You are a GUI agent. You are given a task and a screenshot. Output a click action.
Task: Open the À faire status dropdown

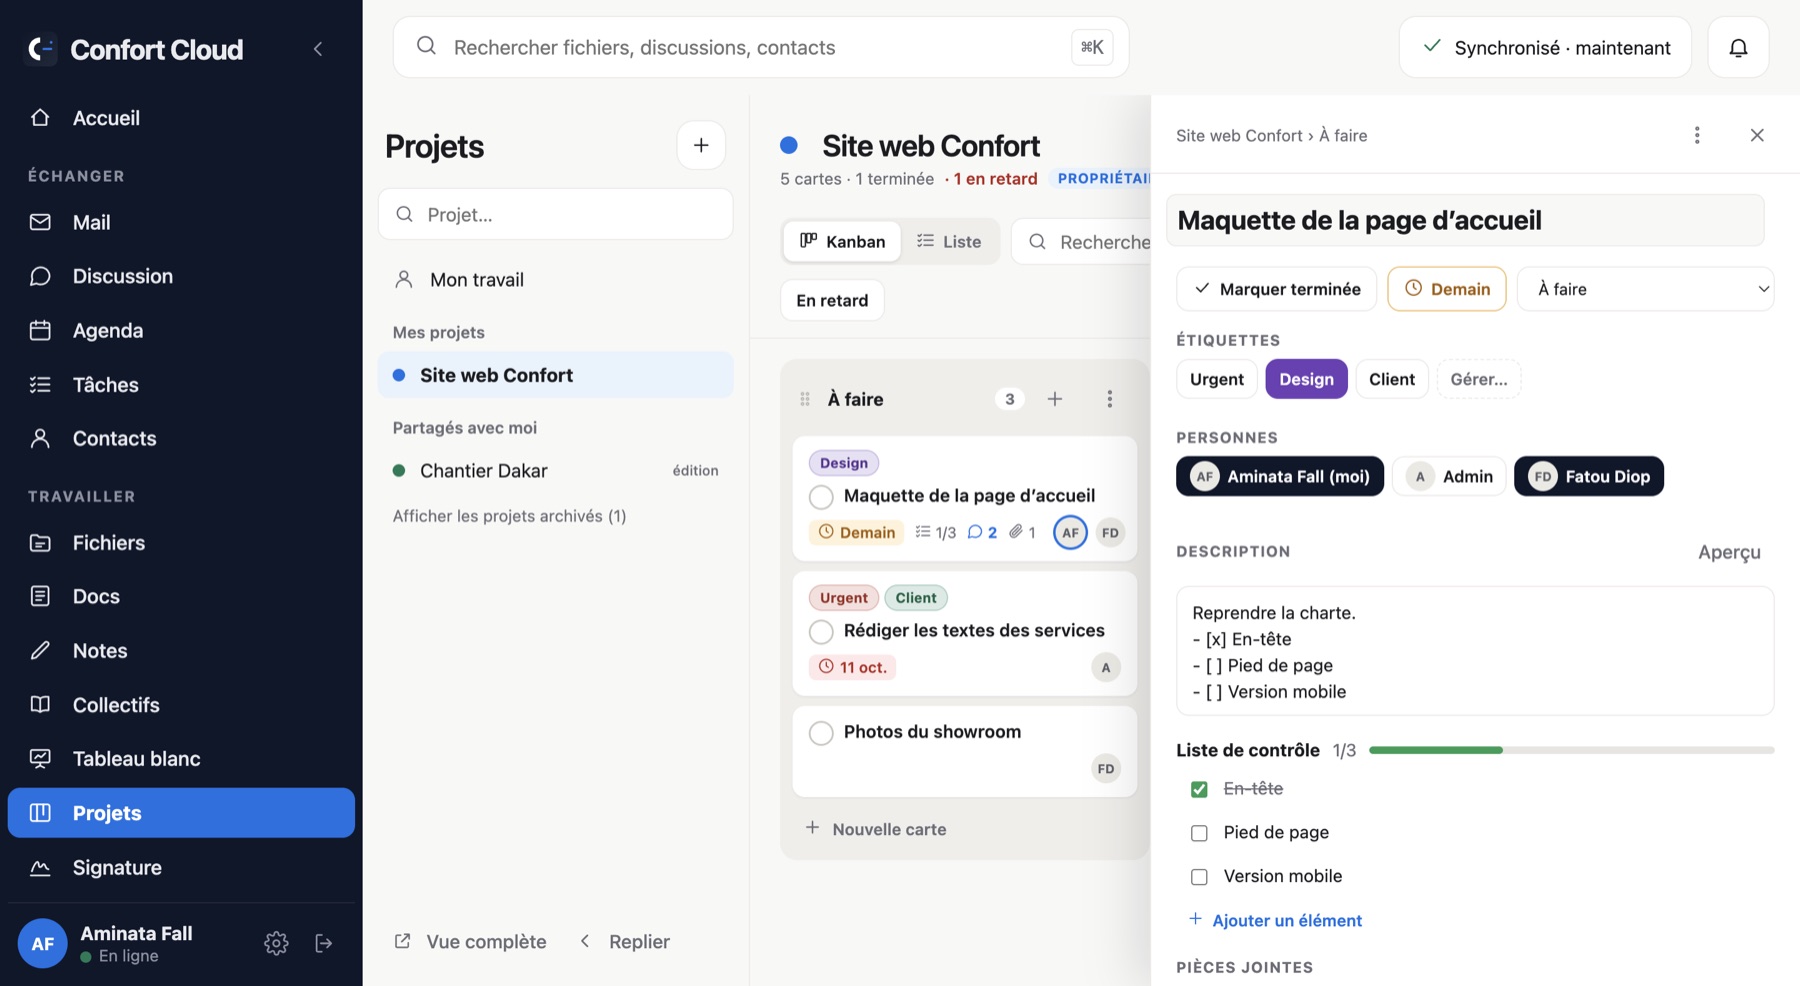[1645, 289]
